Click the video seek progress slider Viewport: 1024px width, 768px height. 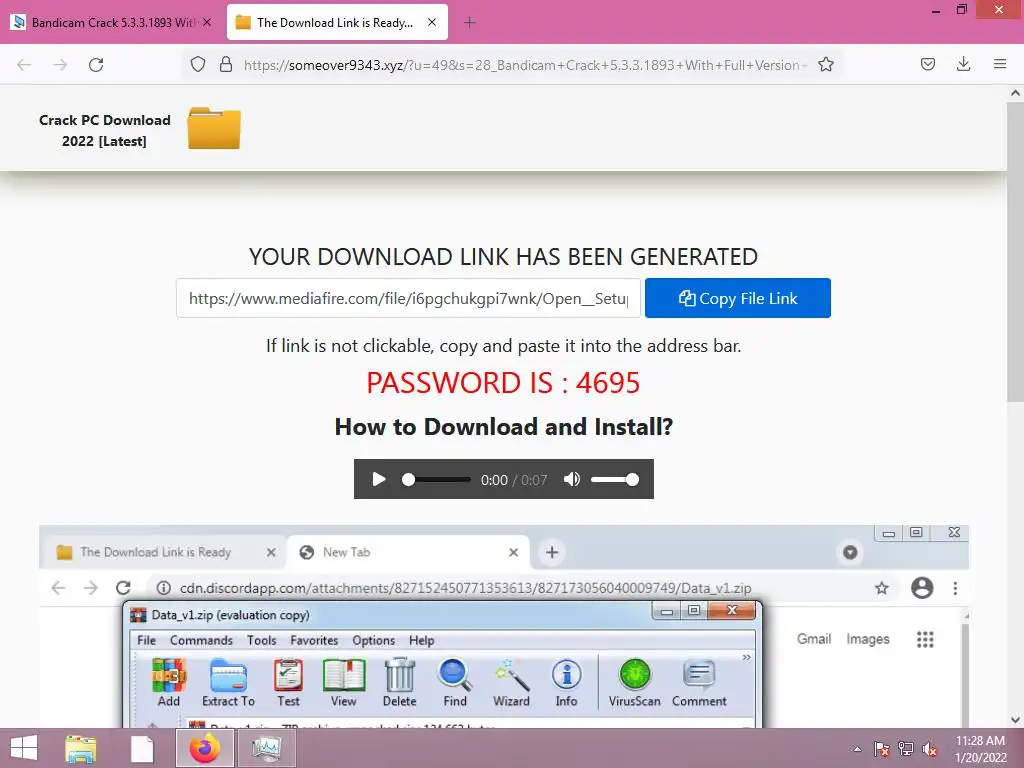click(437, 479)
